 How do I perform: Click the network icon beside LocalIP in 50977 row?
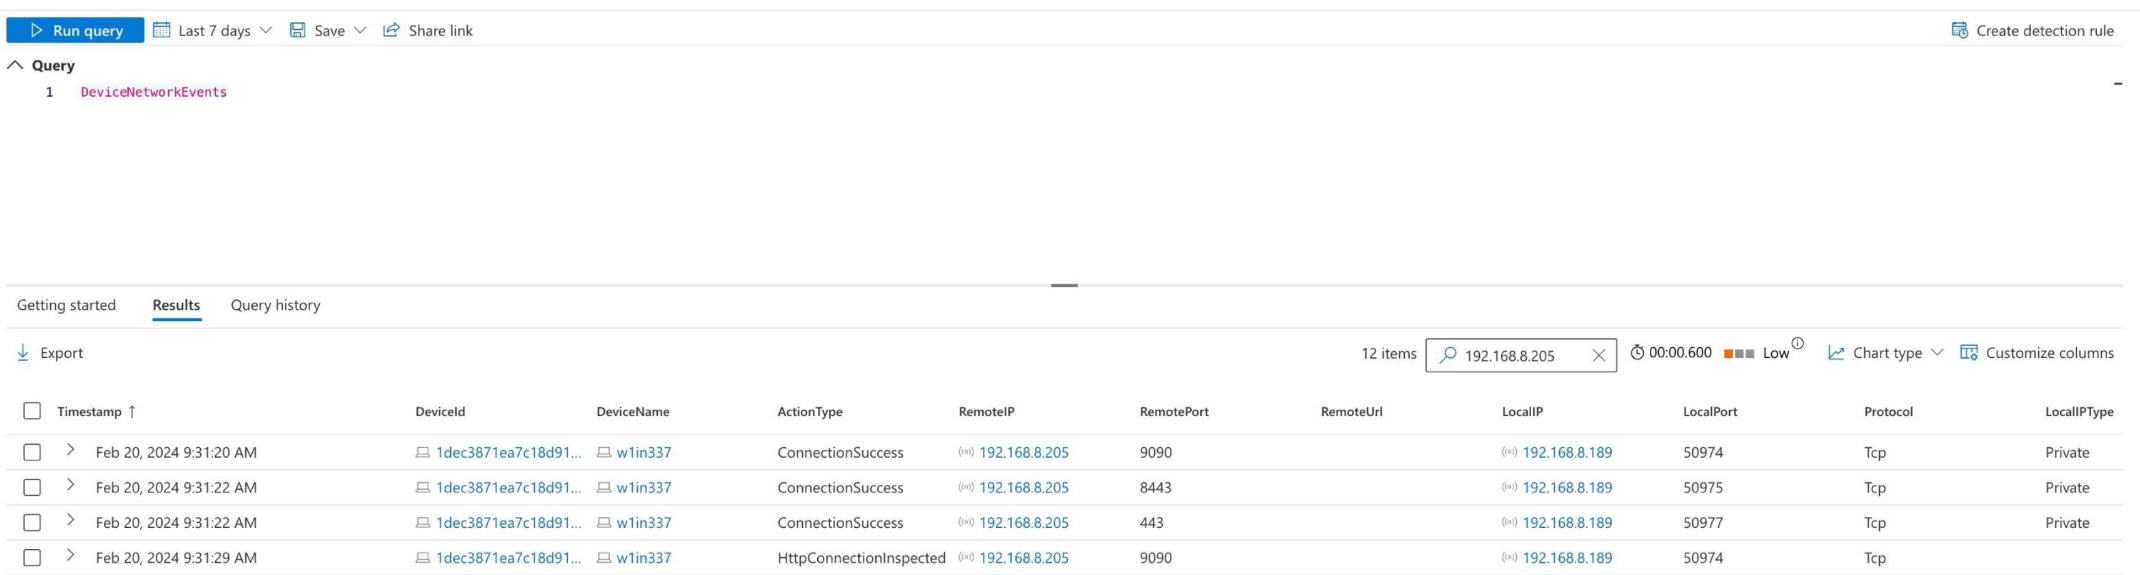pyautogui.click(x=1509, y=522)
